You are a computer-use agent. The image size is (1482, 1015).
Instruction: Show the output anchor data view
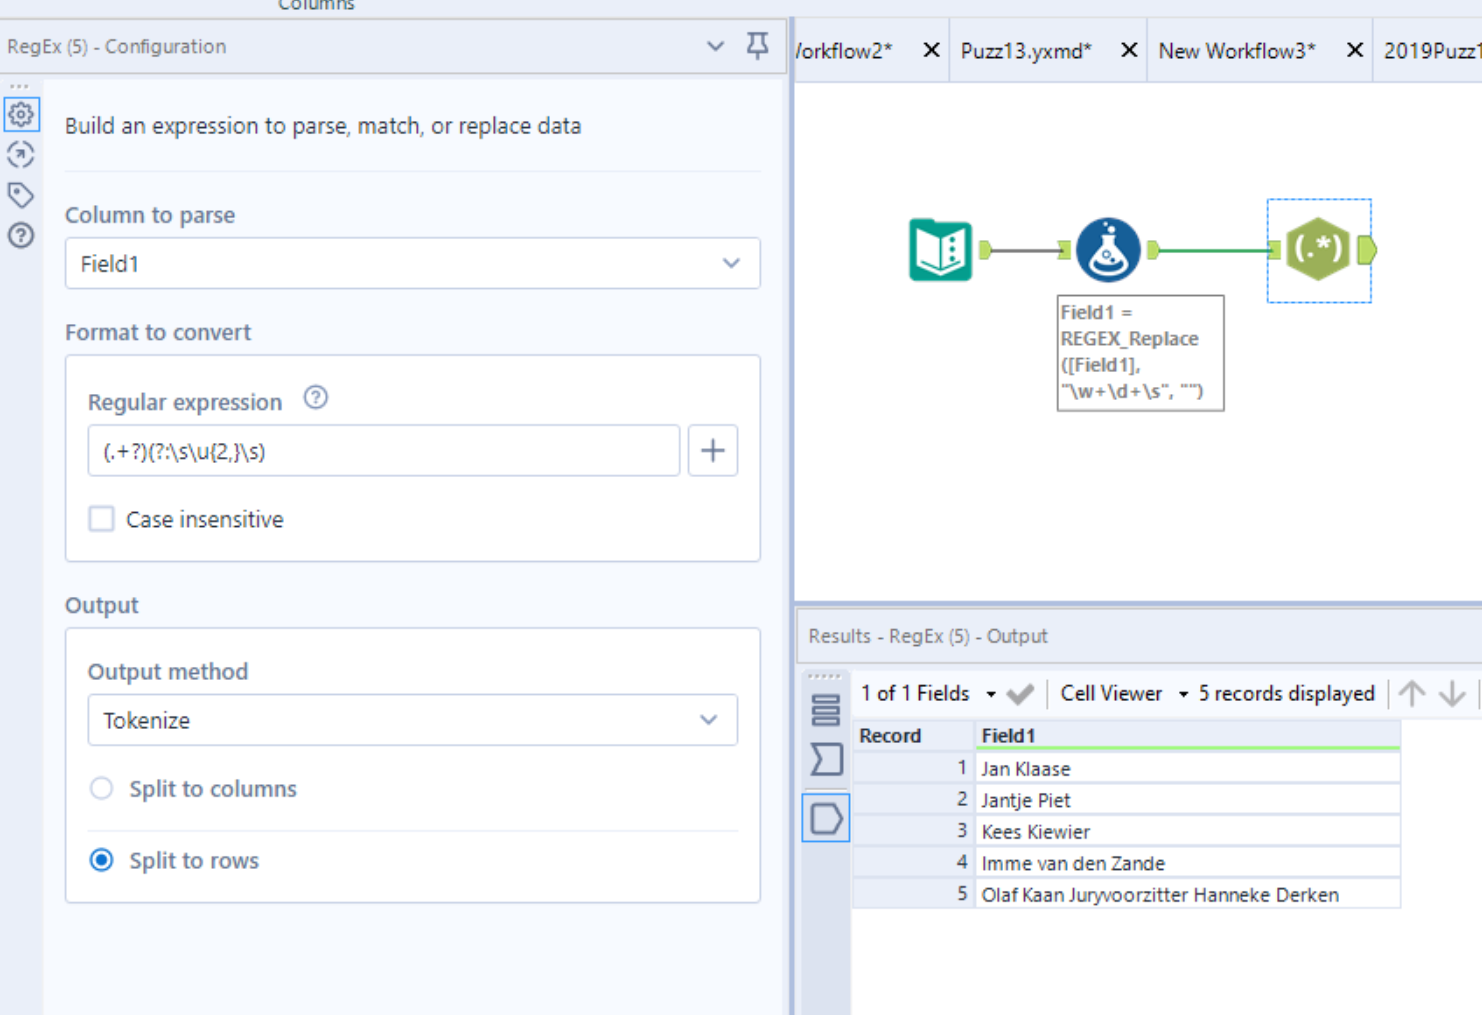(x=826, y=819)
